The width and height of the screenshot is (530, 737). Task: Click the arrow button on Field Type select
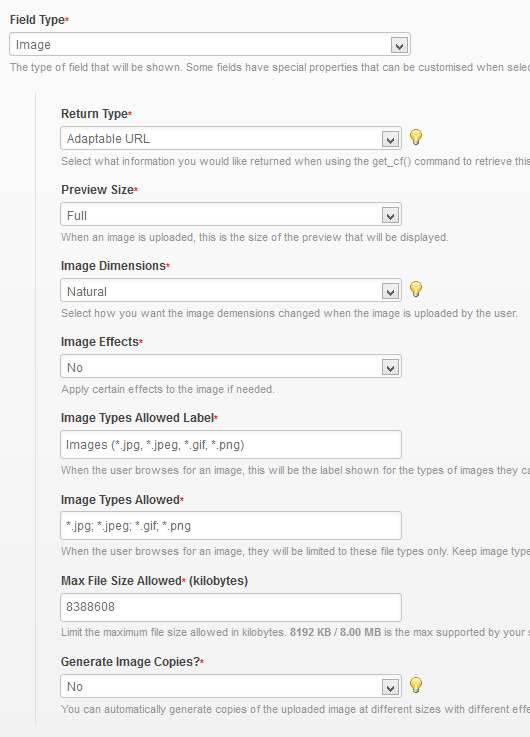[x=399, y=46]
